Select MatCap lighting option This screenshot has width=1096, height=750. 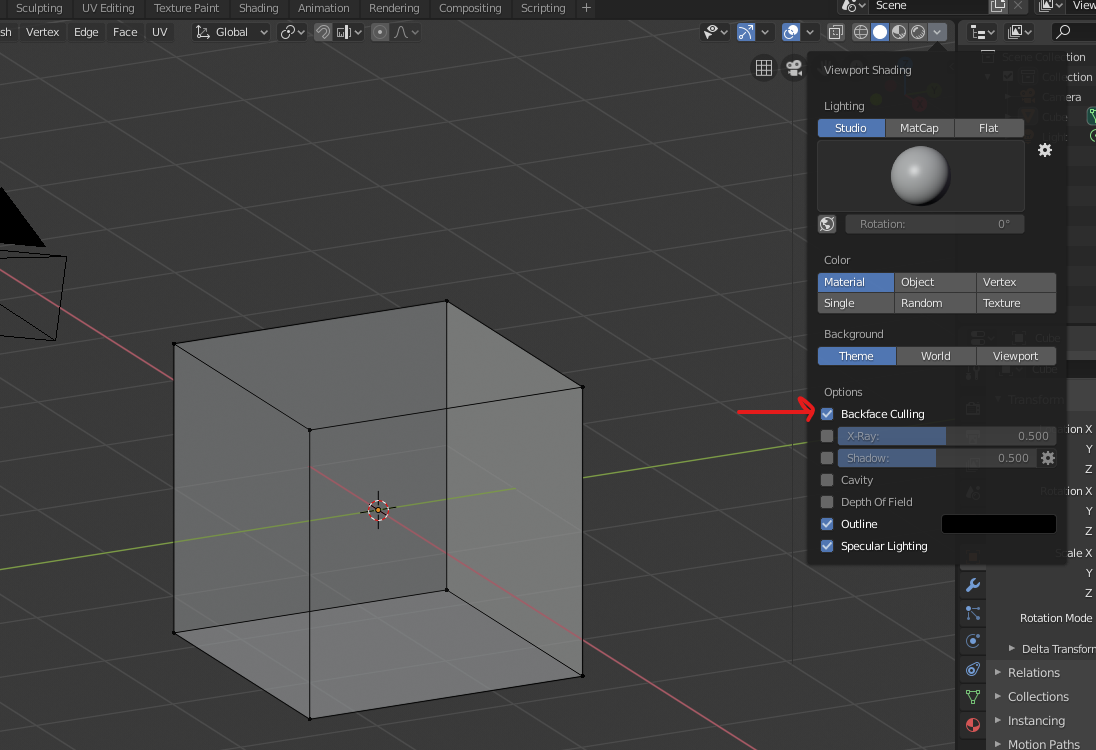click(919, 128)
